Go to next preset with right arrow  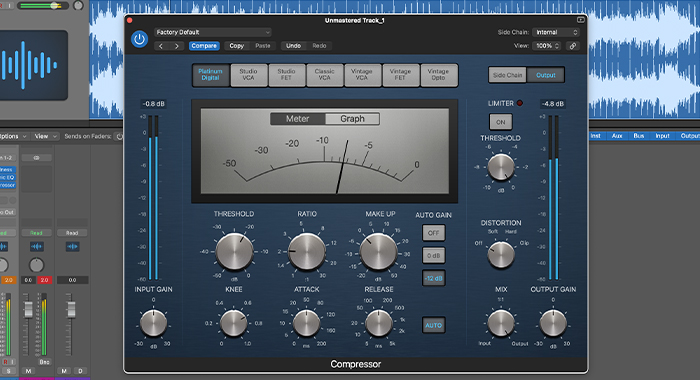tap(177, 46)
